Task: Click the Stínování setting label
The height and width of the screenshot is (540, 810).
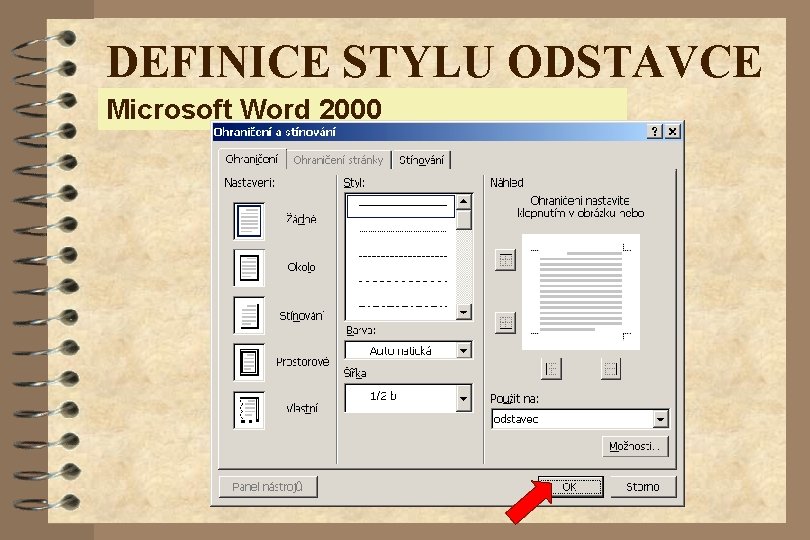Action: pyautogui.click(x=302, y=316)
